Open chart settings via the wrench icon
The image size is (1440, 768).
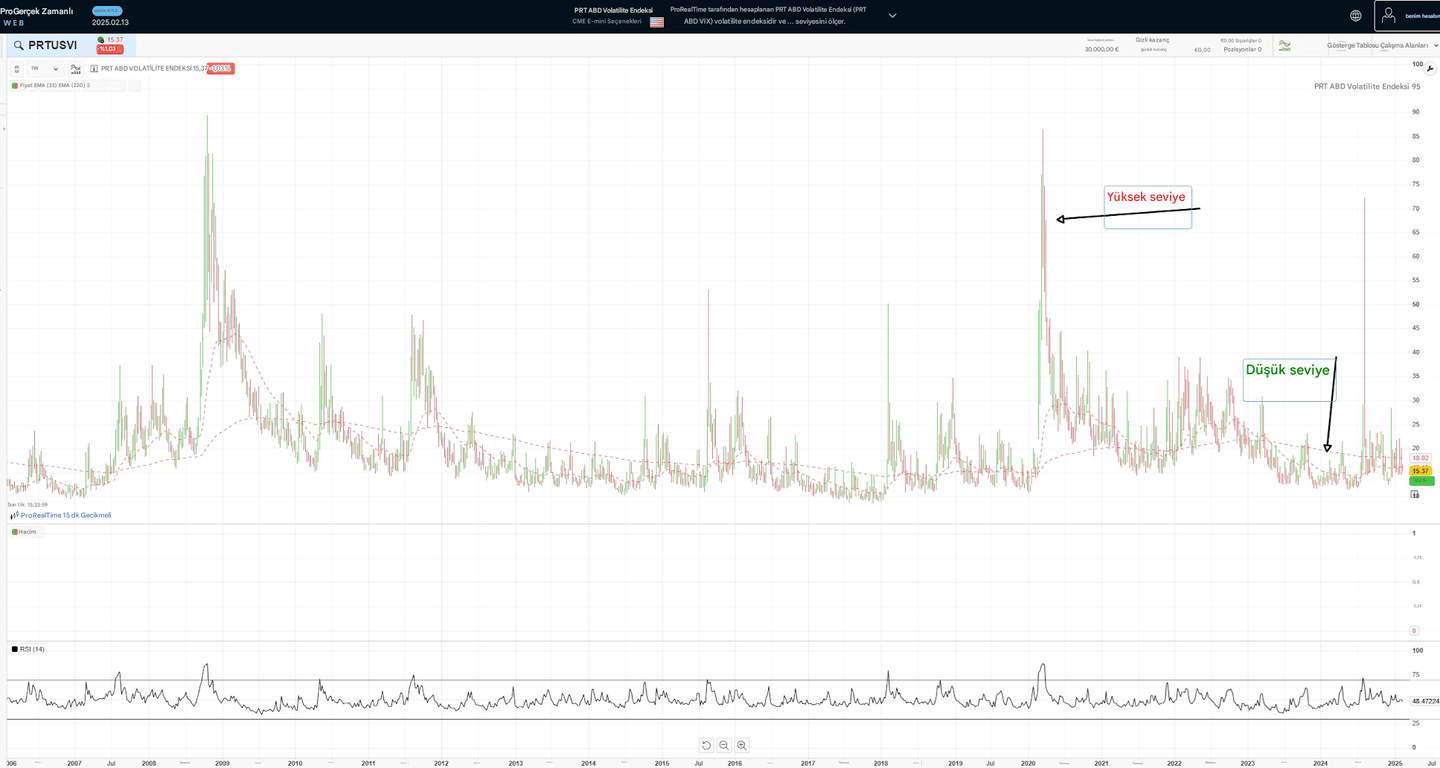coord(1430,67)
